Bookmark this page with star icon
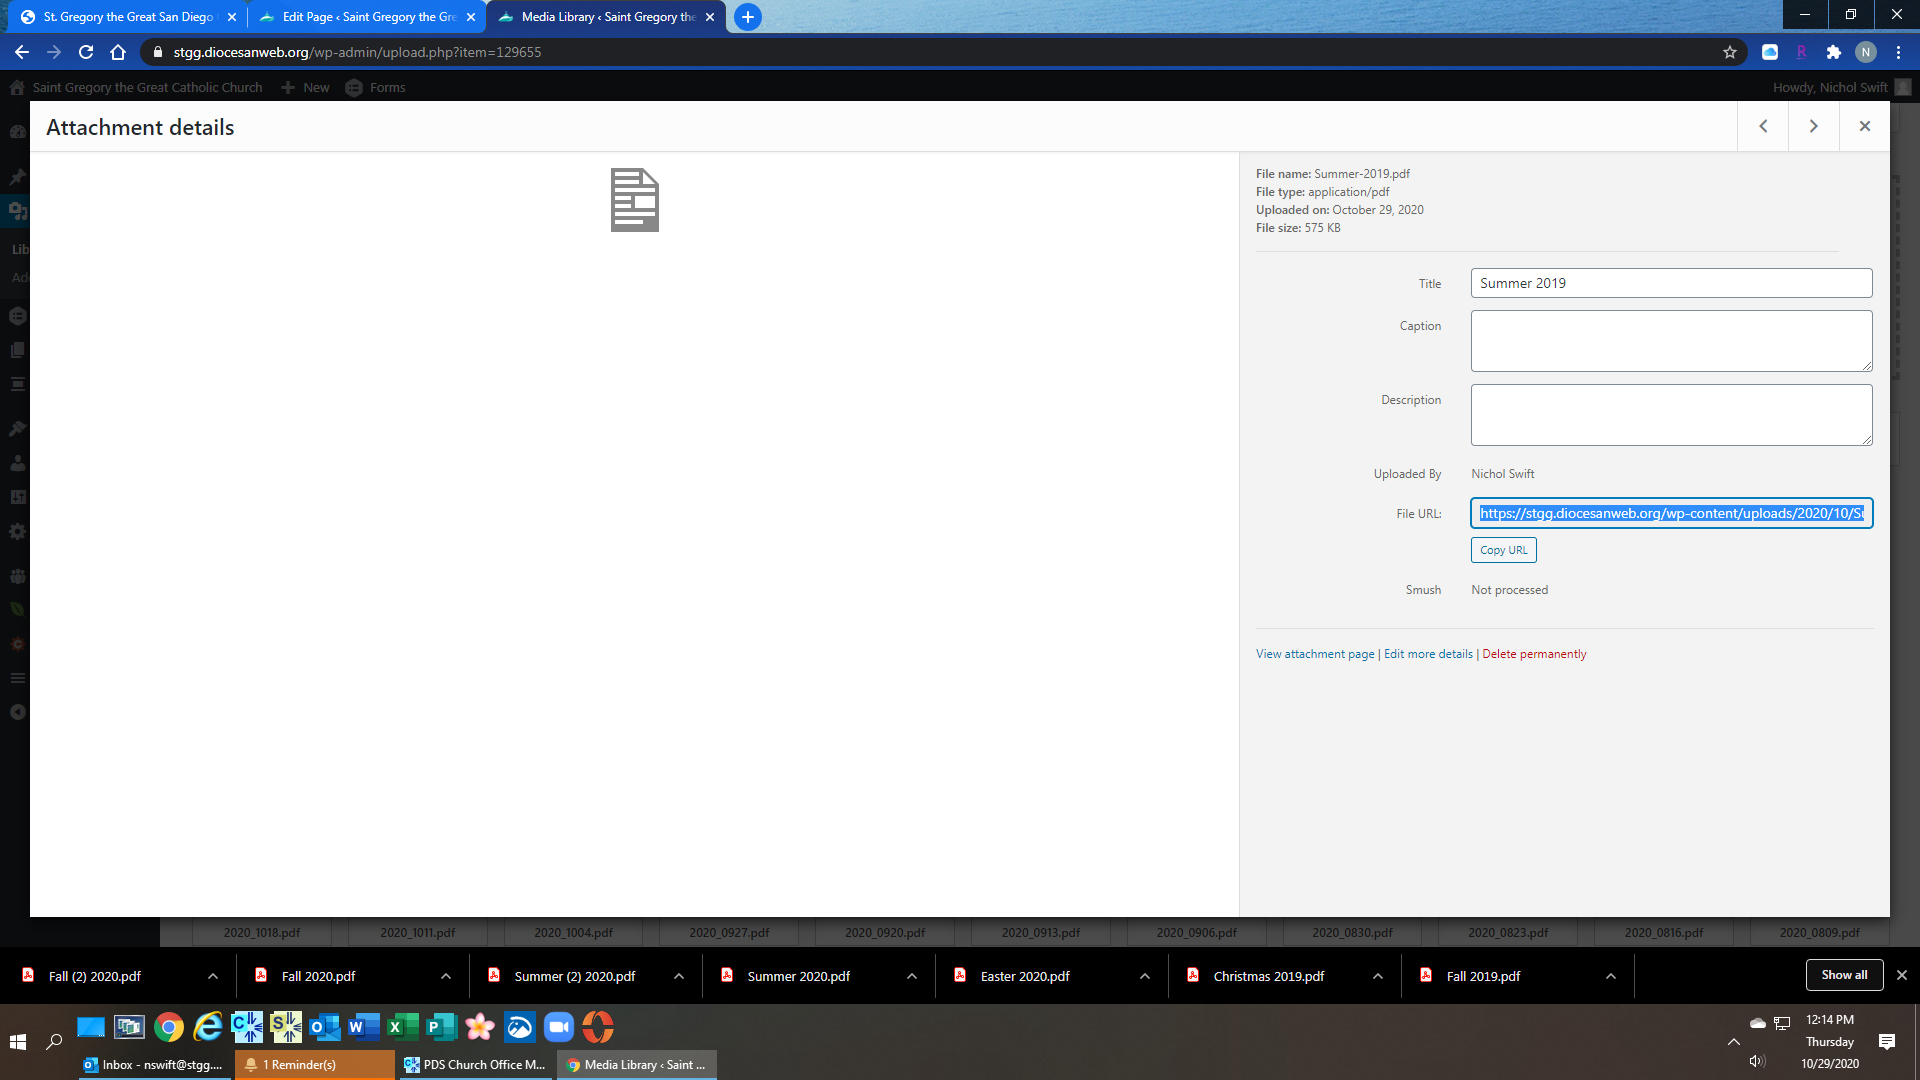This screenshot has height=1080, width=1920. pyautogui.click(x=1730, y=52)
